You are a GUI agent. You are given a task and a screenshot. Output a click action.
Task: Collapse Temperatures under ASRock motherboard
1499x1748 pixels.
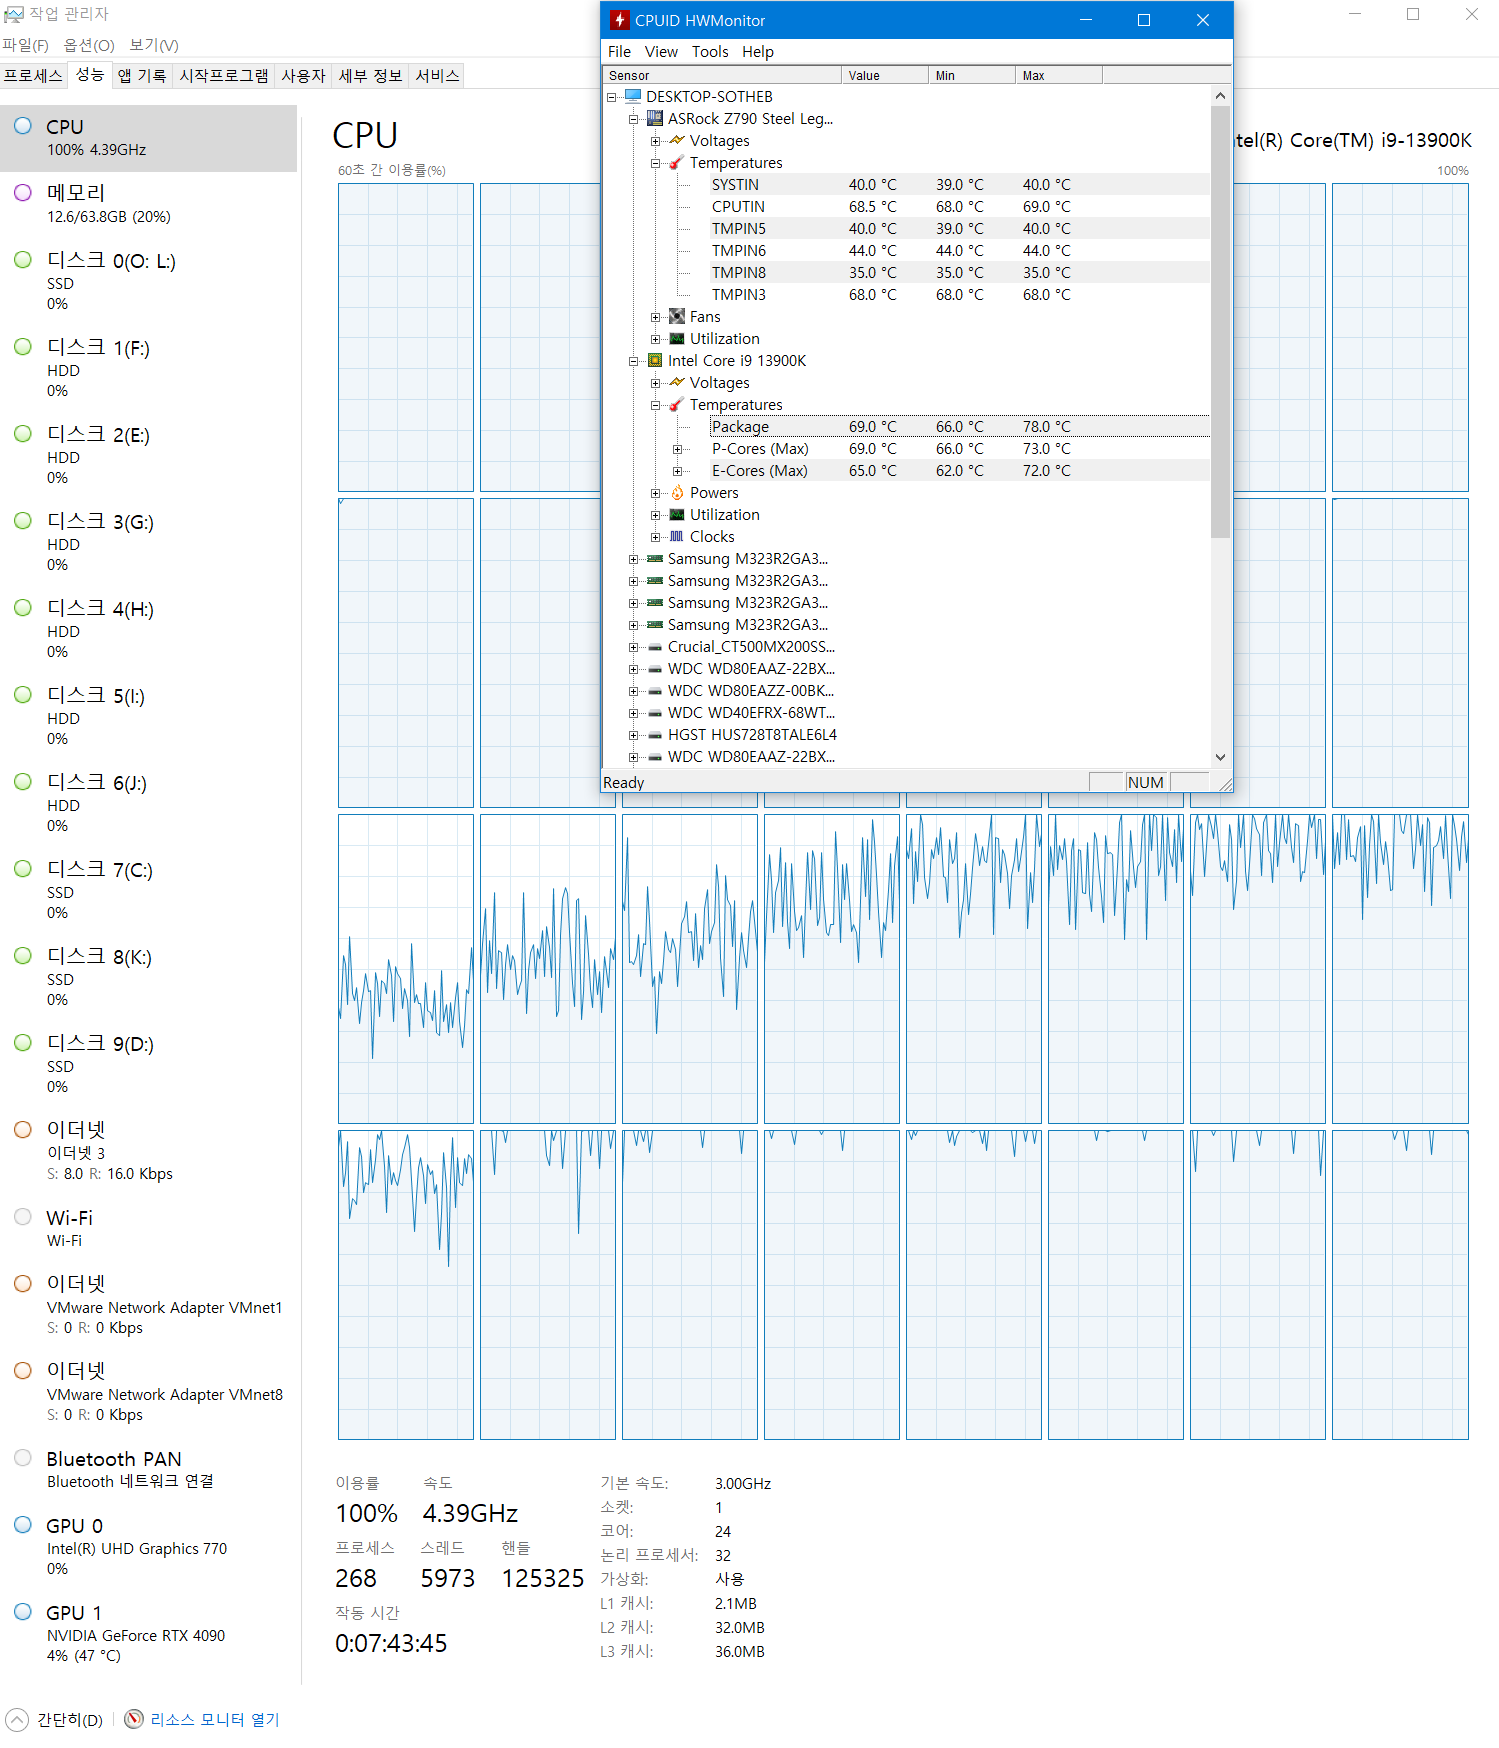point(655,163)
